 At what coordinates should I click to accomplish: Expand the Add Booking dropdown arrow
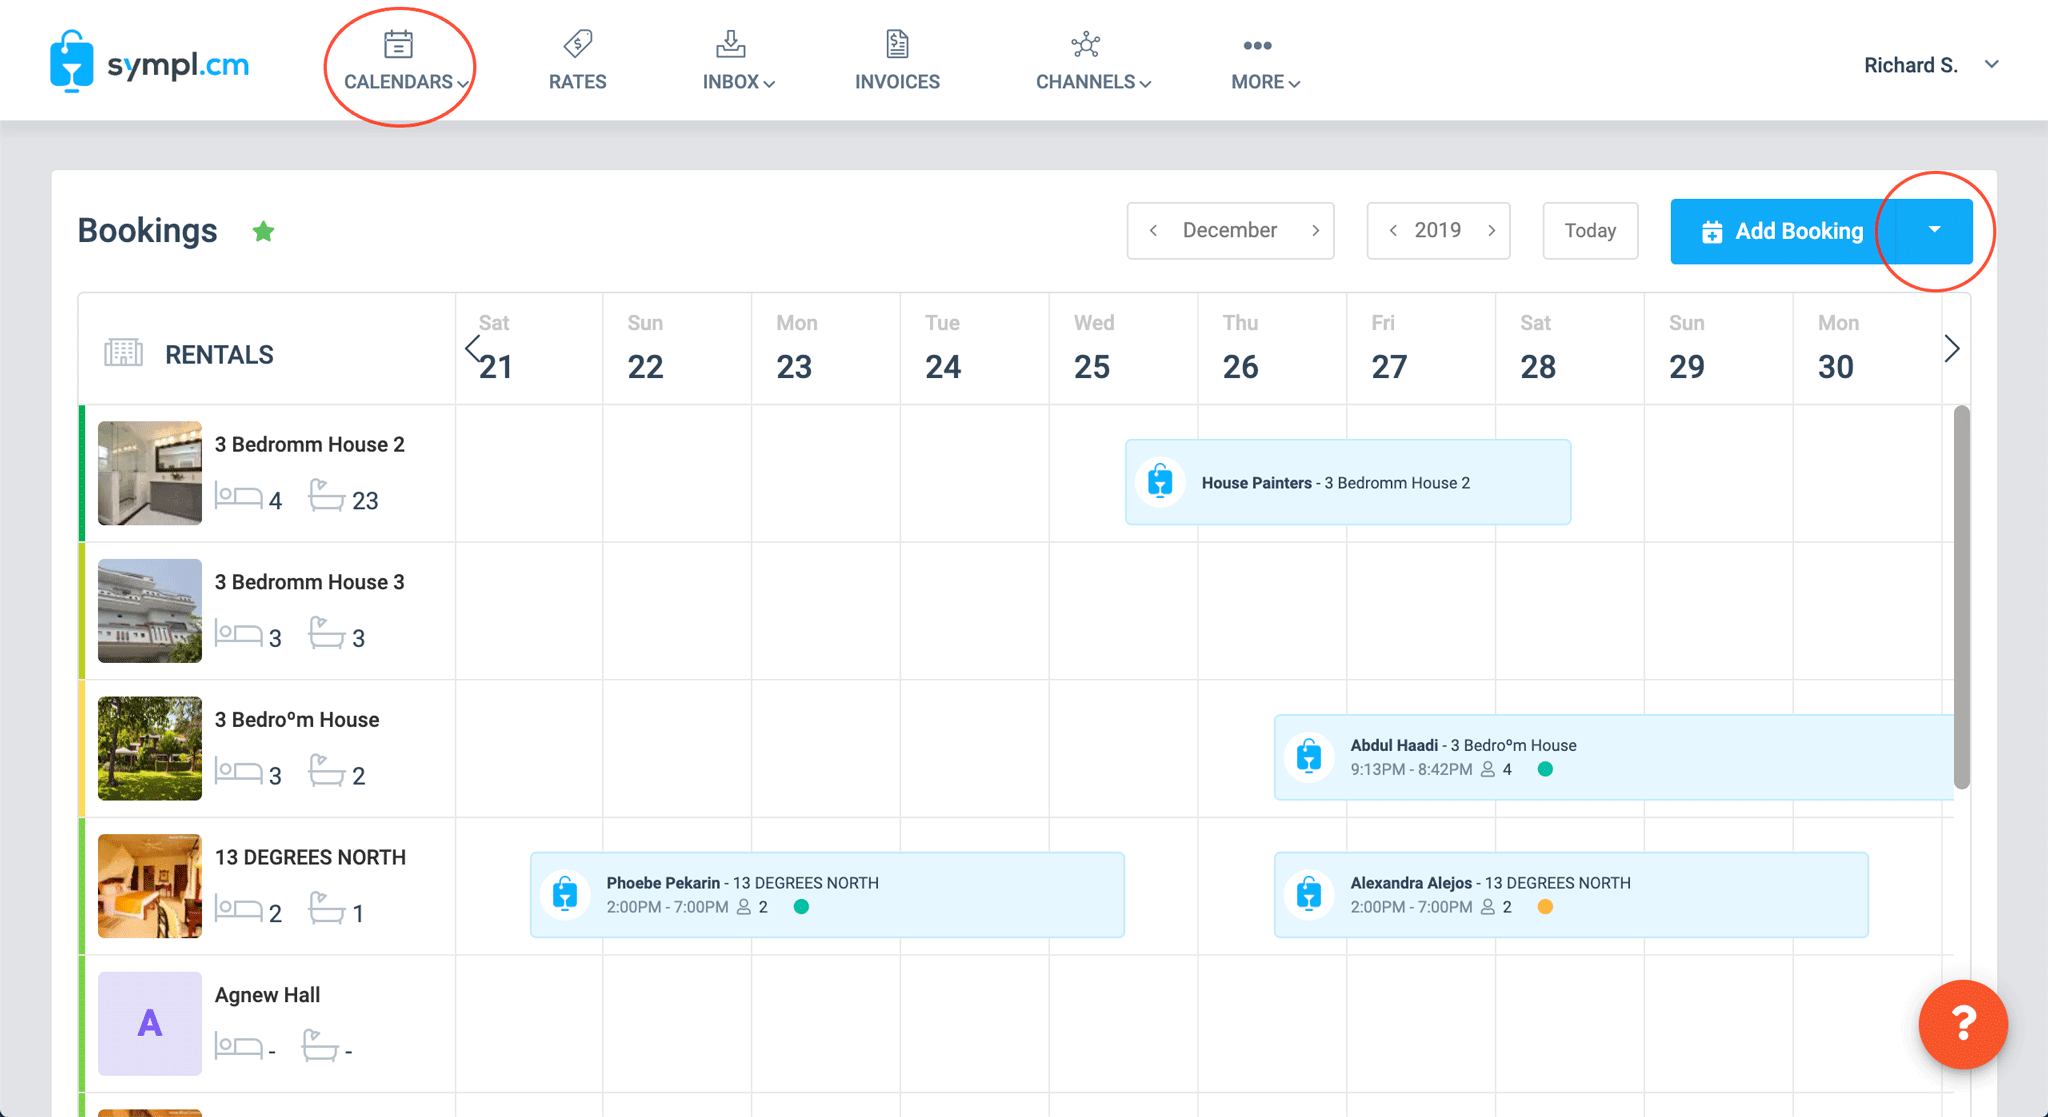coord(1934,231)
